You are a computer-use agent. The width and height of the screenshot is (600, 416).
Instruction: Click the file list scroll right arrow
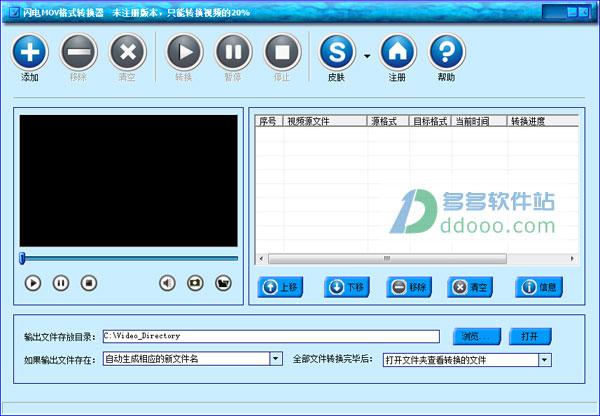click(572, 259)
